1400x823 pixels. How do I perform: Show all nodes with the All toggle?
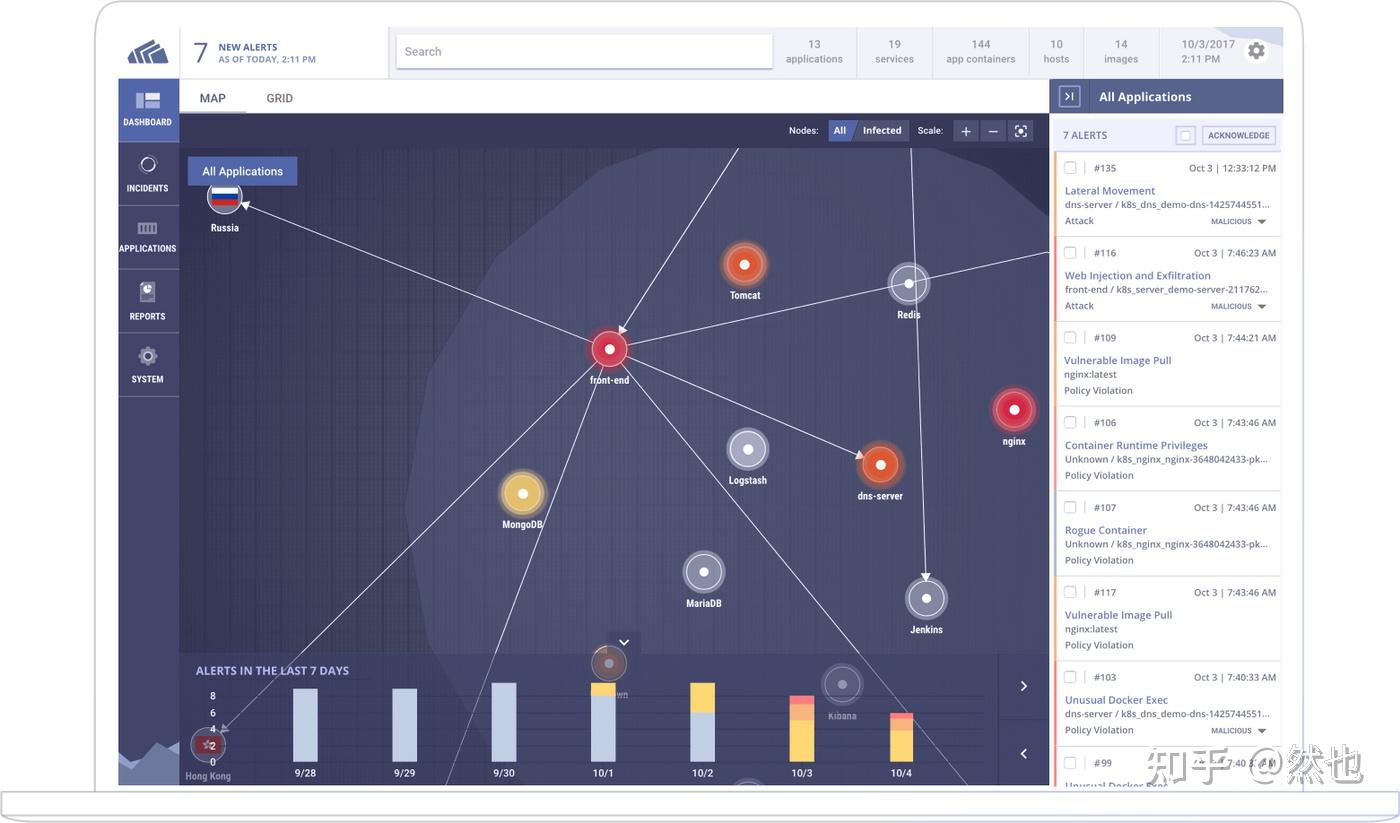click(x=840, y=131)
